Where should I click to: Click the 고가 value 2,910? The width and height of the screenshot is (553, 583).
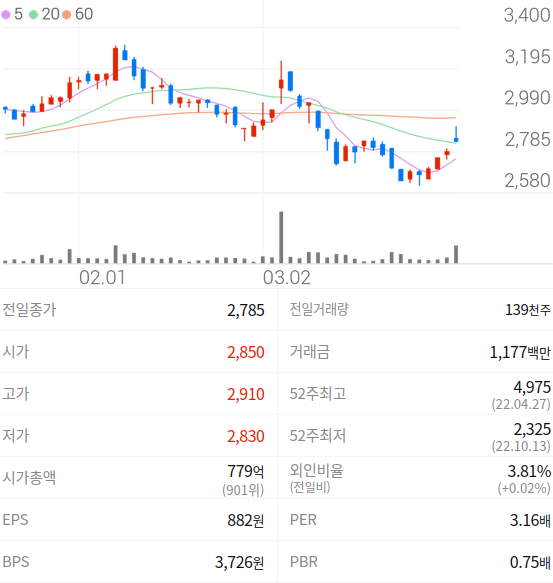(246, 394)
